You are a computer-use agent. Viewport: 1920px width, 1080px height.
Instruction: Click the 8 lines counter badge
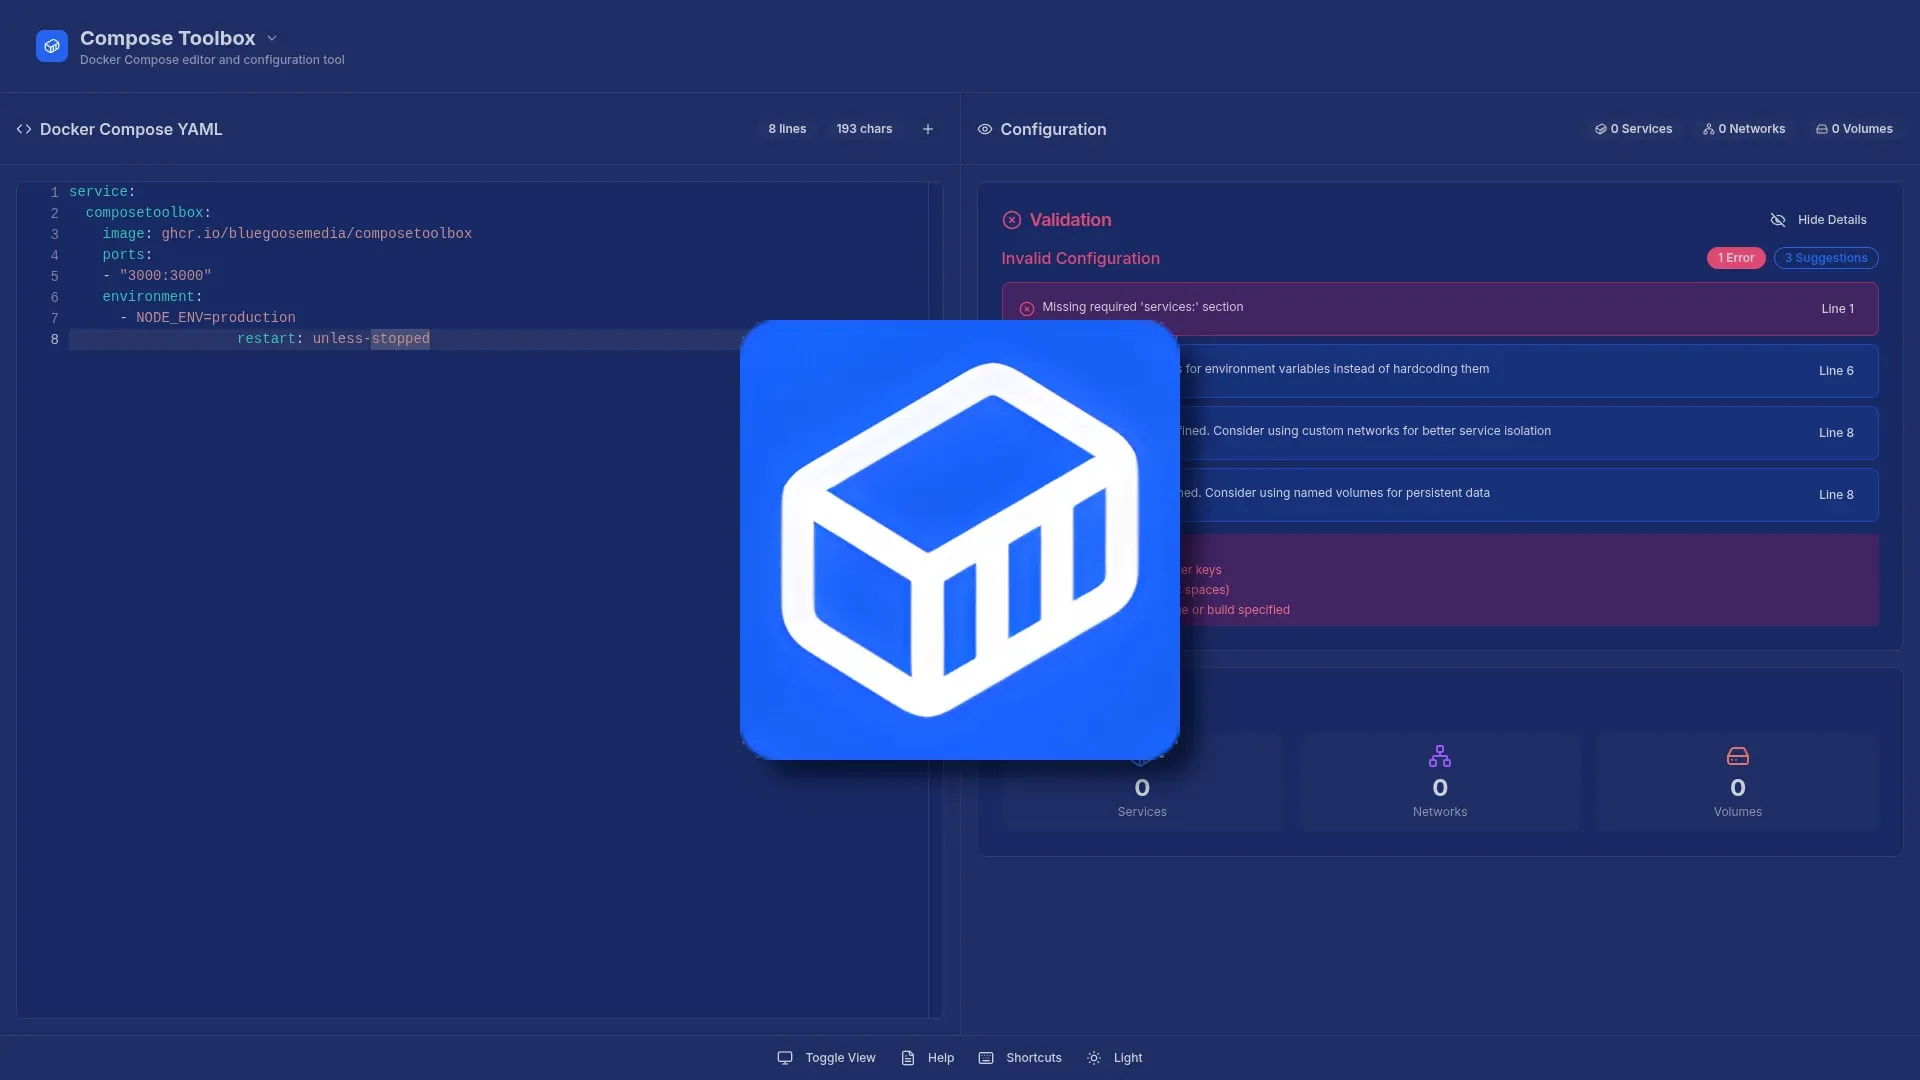(x=787, y=129)
